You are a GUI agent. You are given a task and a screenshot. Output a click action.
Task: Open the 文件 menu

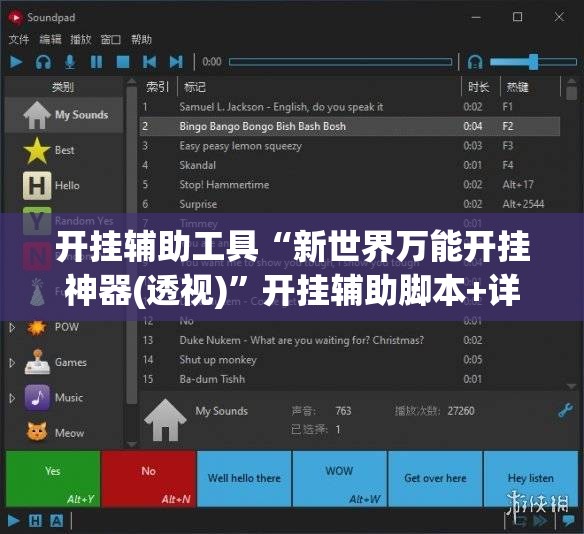pos(19,39)
